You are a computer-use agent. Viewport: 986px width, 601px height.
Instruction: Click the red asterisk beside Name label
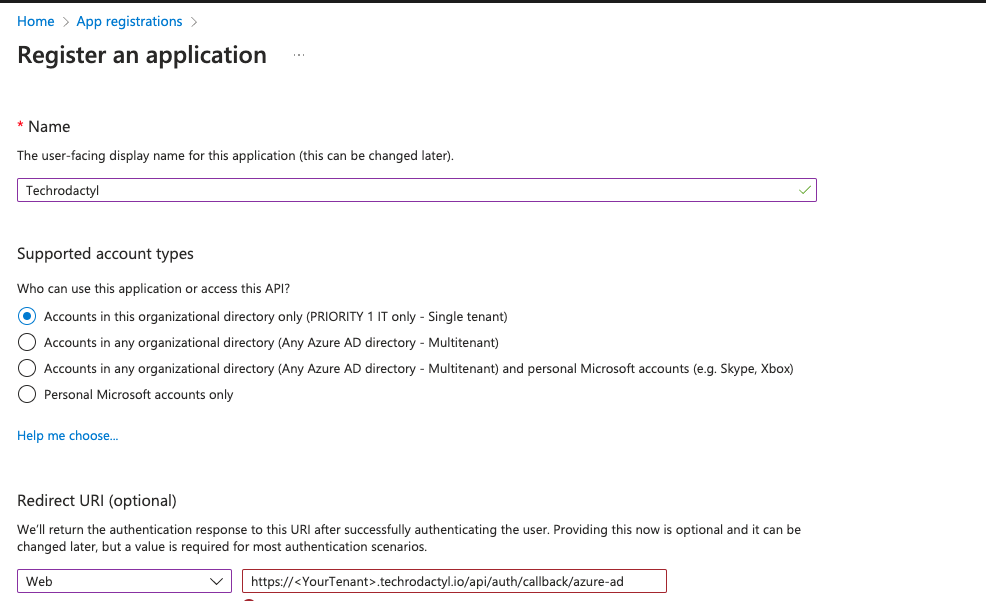point(19,126)
